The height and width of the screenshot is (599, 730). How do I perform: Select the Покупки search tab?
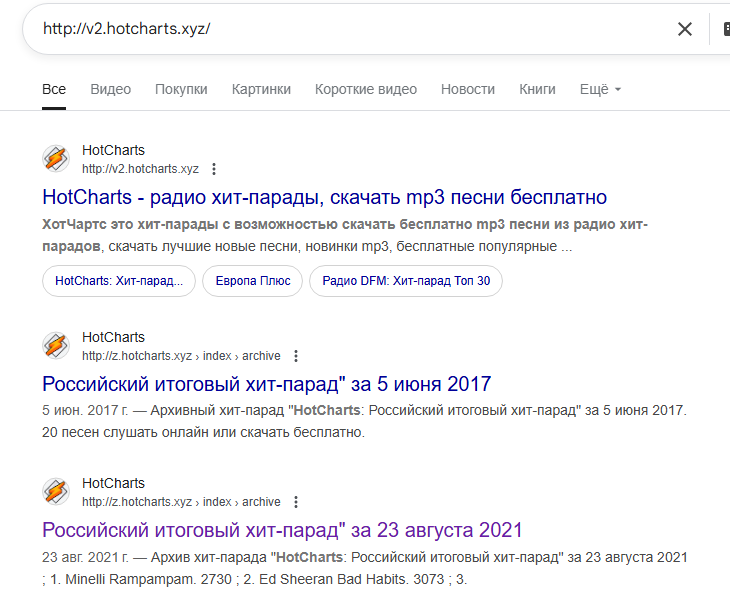pos(181,89)
